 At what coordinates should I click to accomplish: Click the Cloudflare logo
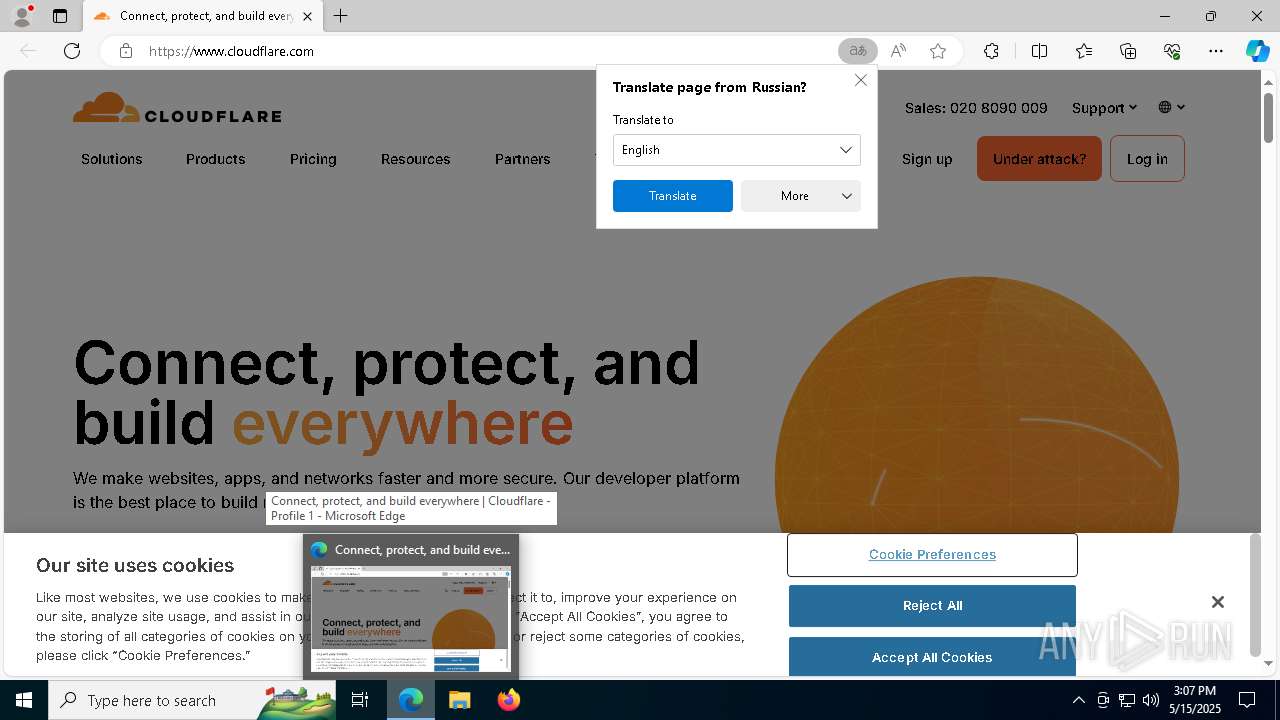pyautogui.click(x=177, y=108)
